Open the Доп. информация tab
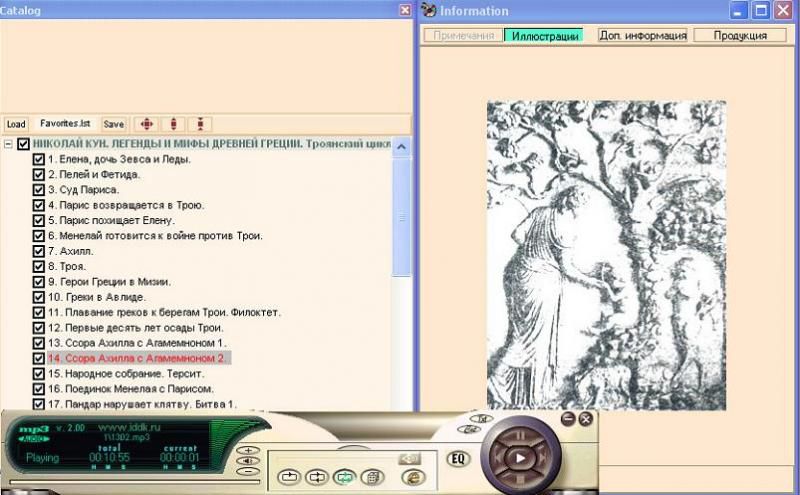Screen dimensions: 800x495 pos(642,35)
